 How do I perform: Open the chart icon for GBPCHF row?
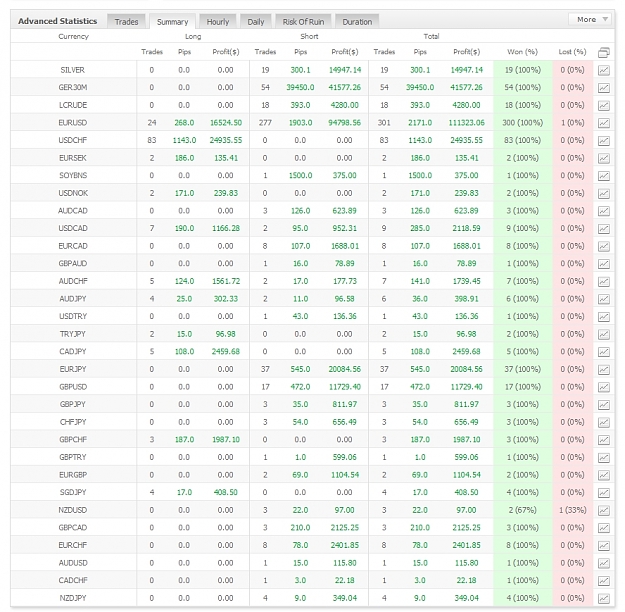coord(603,440)
